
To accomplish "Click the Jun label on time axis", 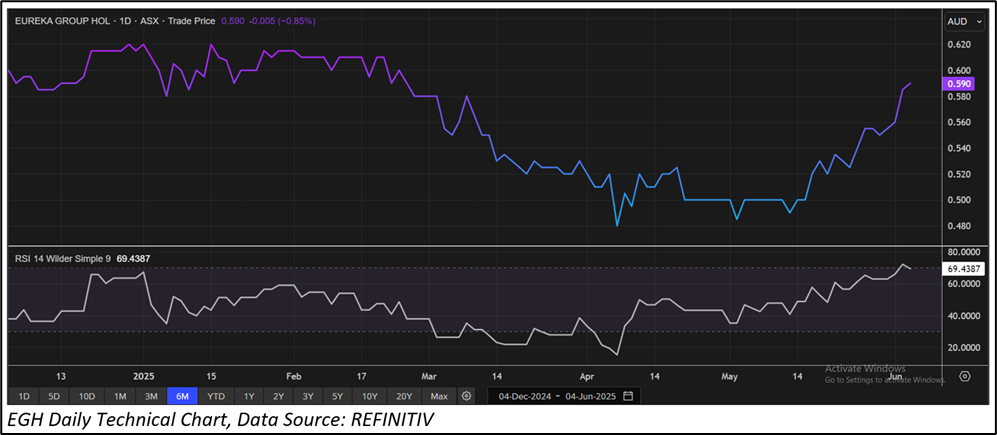I will click(895, 376).
